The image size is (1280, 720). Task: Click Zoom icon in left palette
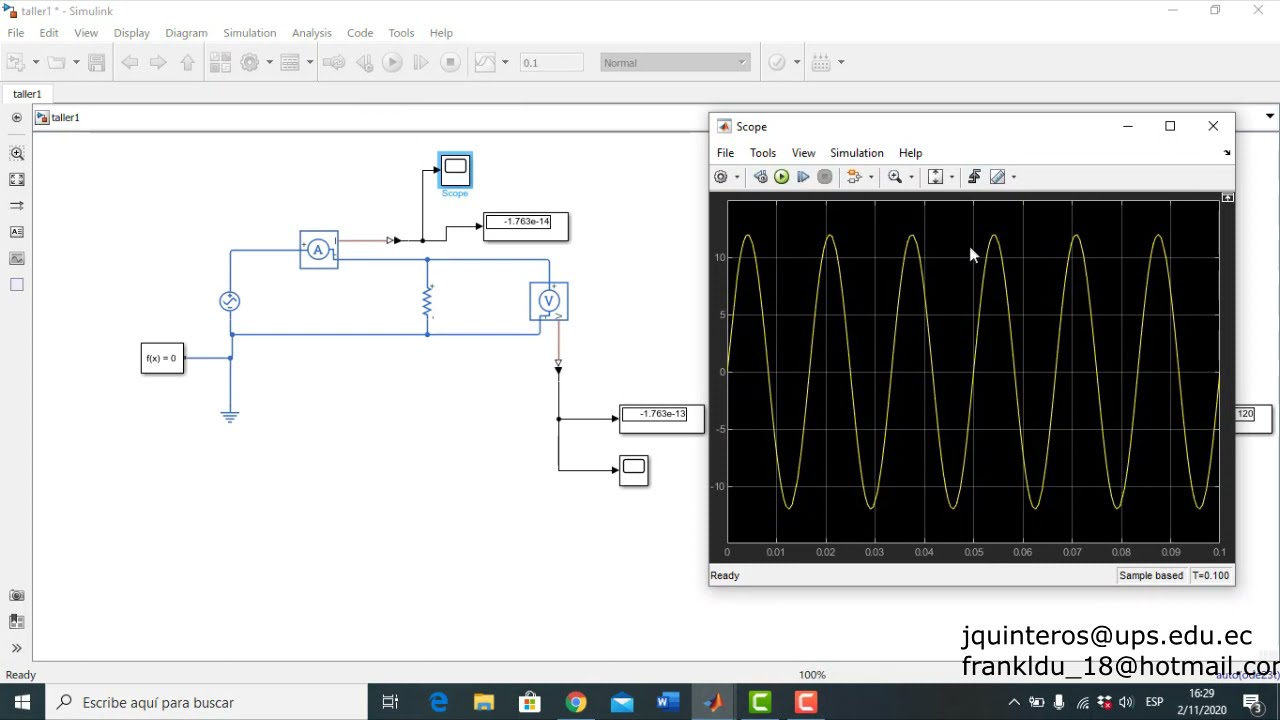(x=16, y=154)
